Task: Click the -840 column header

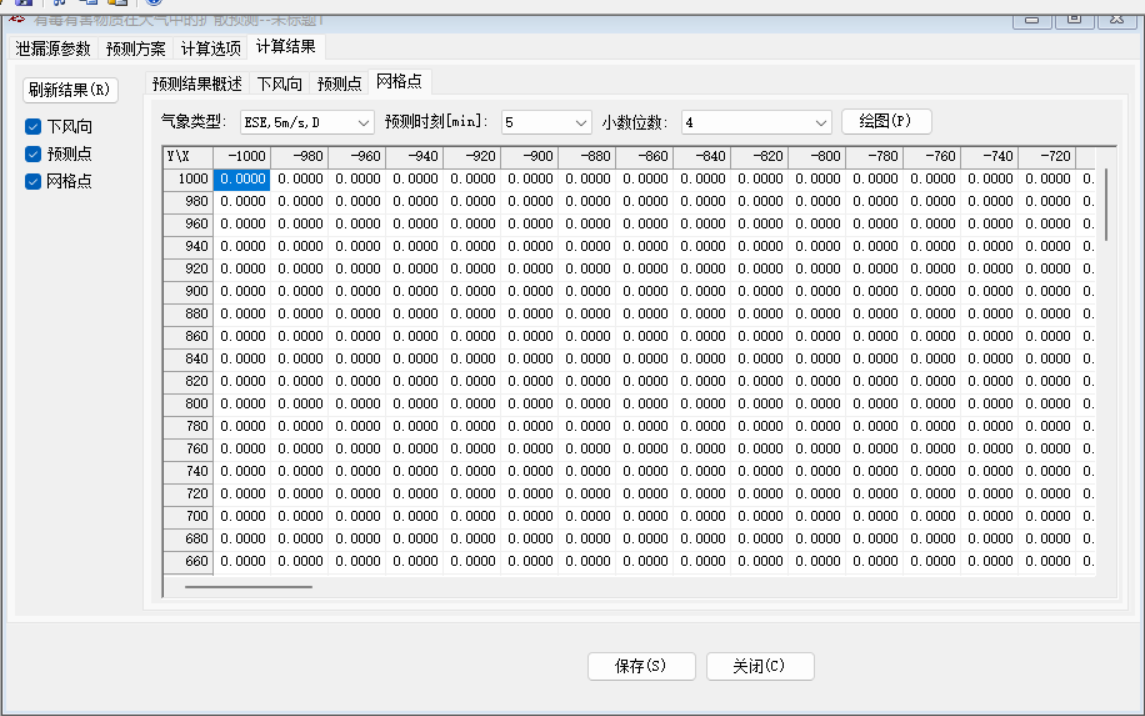Action: pos(702,157)
